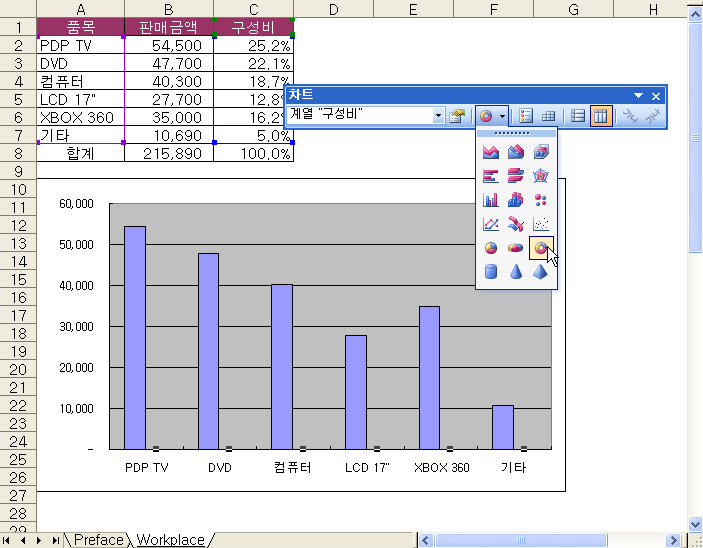Select the line chart type
This screenshot has height=548, width=703.
click(491, 223)
